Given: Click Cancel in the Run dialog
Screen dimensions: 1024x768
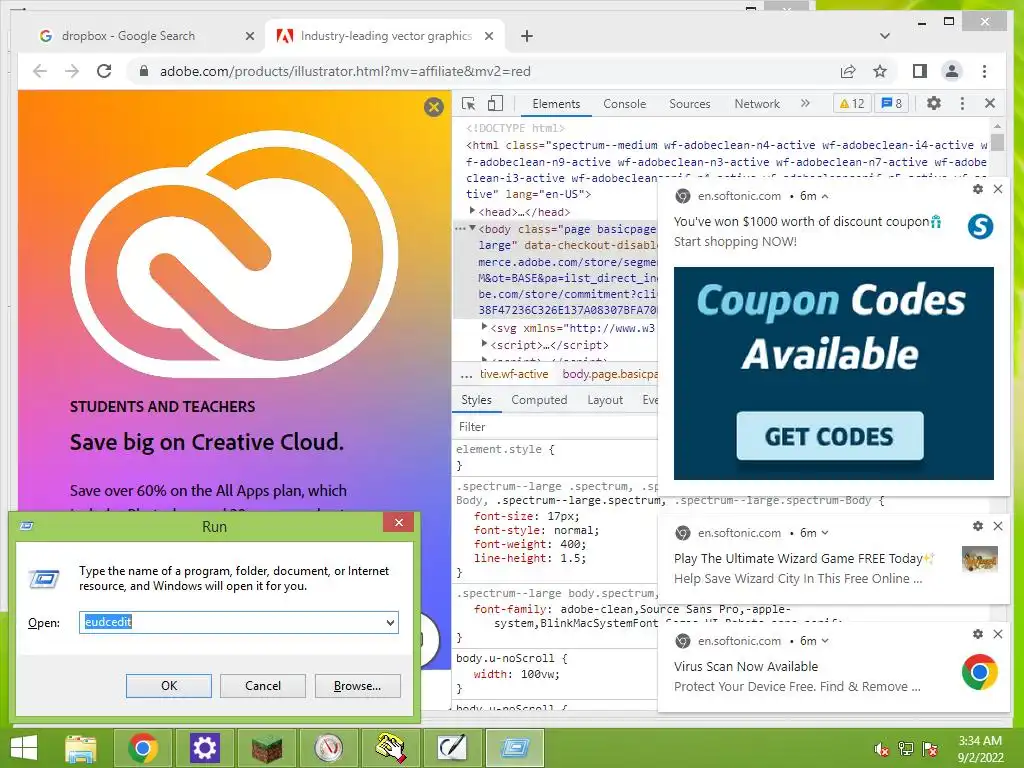Looking at the screenshot, I should pos(263,686).
